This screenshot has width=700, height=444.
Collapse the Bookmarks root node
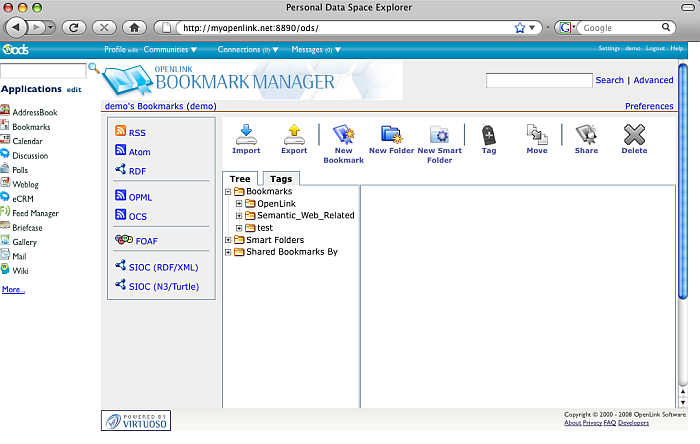(x=229, y=191)
